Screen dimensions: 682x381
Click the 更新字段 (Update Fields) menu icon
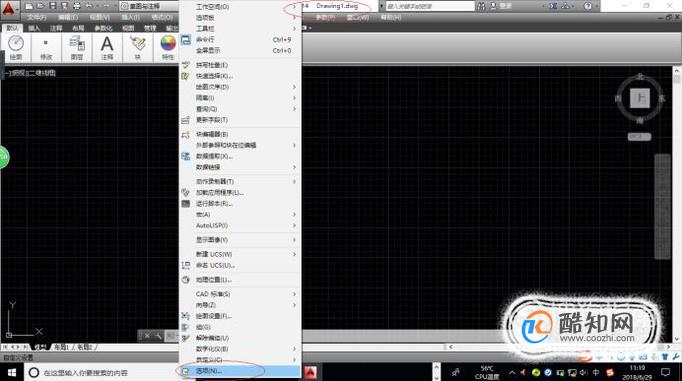[x=186, y=120]
